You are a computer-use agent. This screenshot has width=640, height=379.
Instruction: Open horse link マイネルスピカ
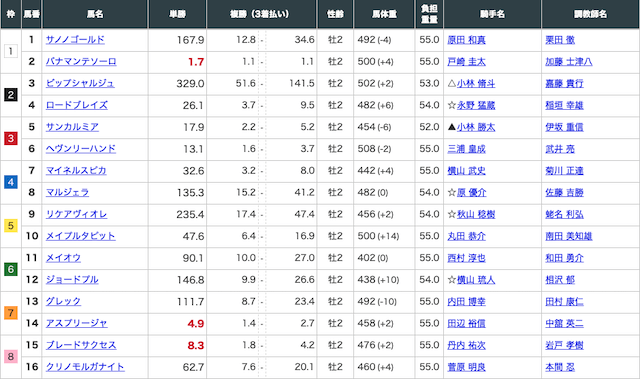(x=76, y=171)
